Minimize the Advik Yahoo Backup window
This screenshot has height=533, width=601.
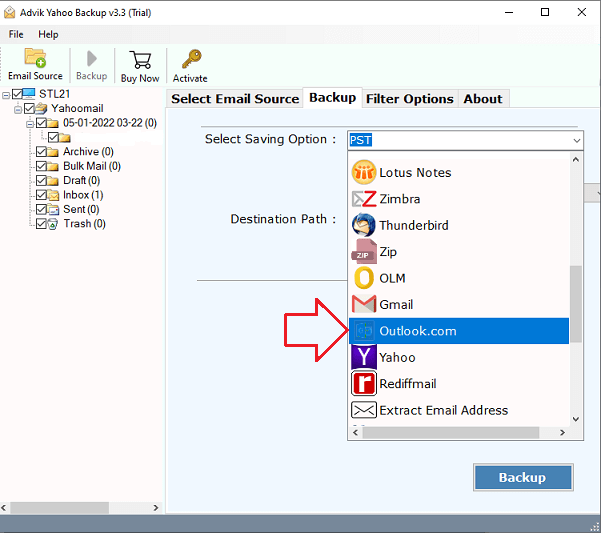point(509,12)
